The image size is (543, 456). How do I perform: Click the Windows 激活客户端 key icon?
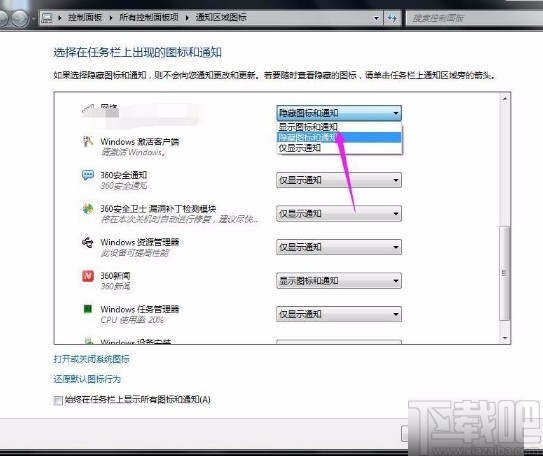tap(88, 141)
